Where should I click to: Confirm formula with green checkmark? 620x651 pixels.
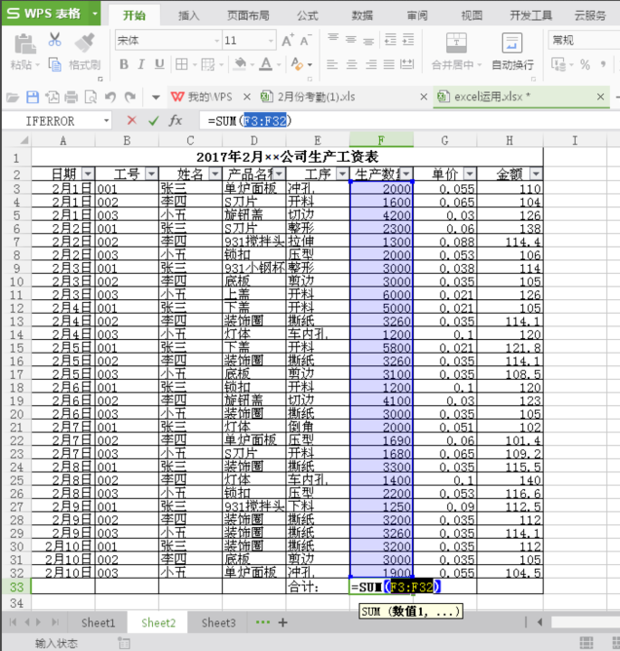152,120
